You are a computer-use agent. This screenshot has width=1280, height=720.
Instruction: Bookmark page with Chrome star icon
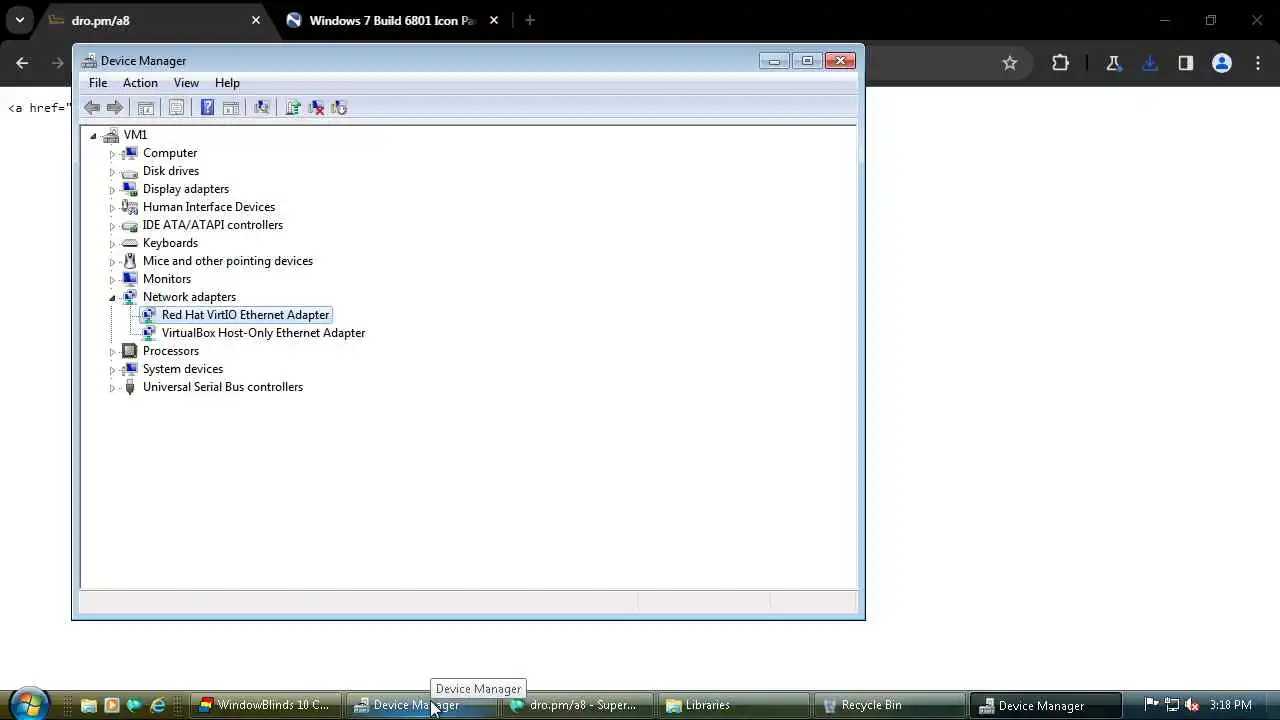click(x=1010, y=63)
